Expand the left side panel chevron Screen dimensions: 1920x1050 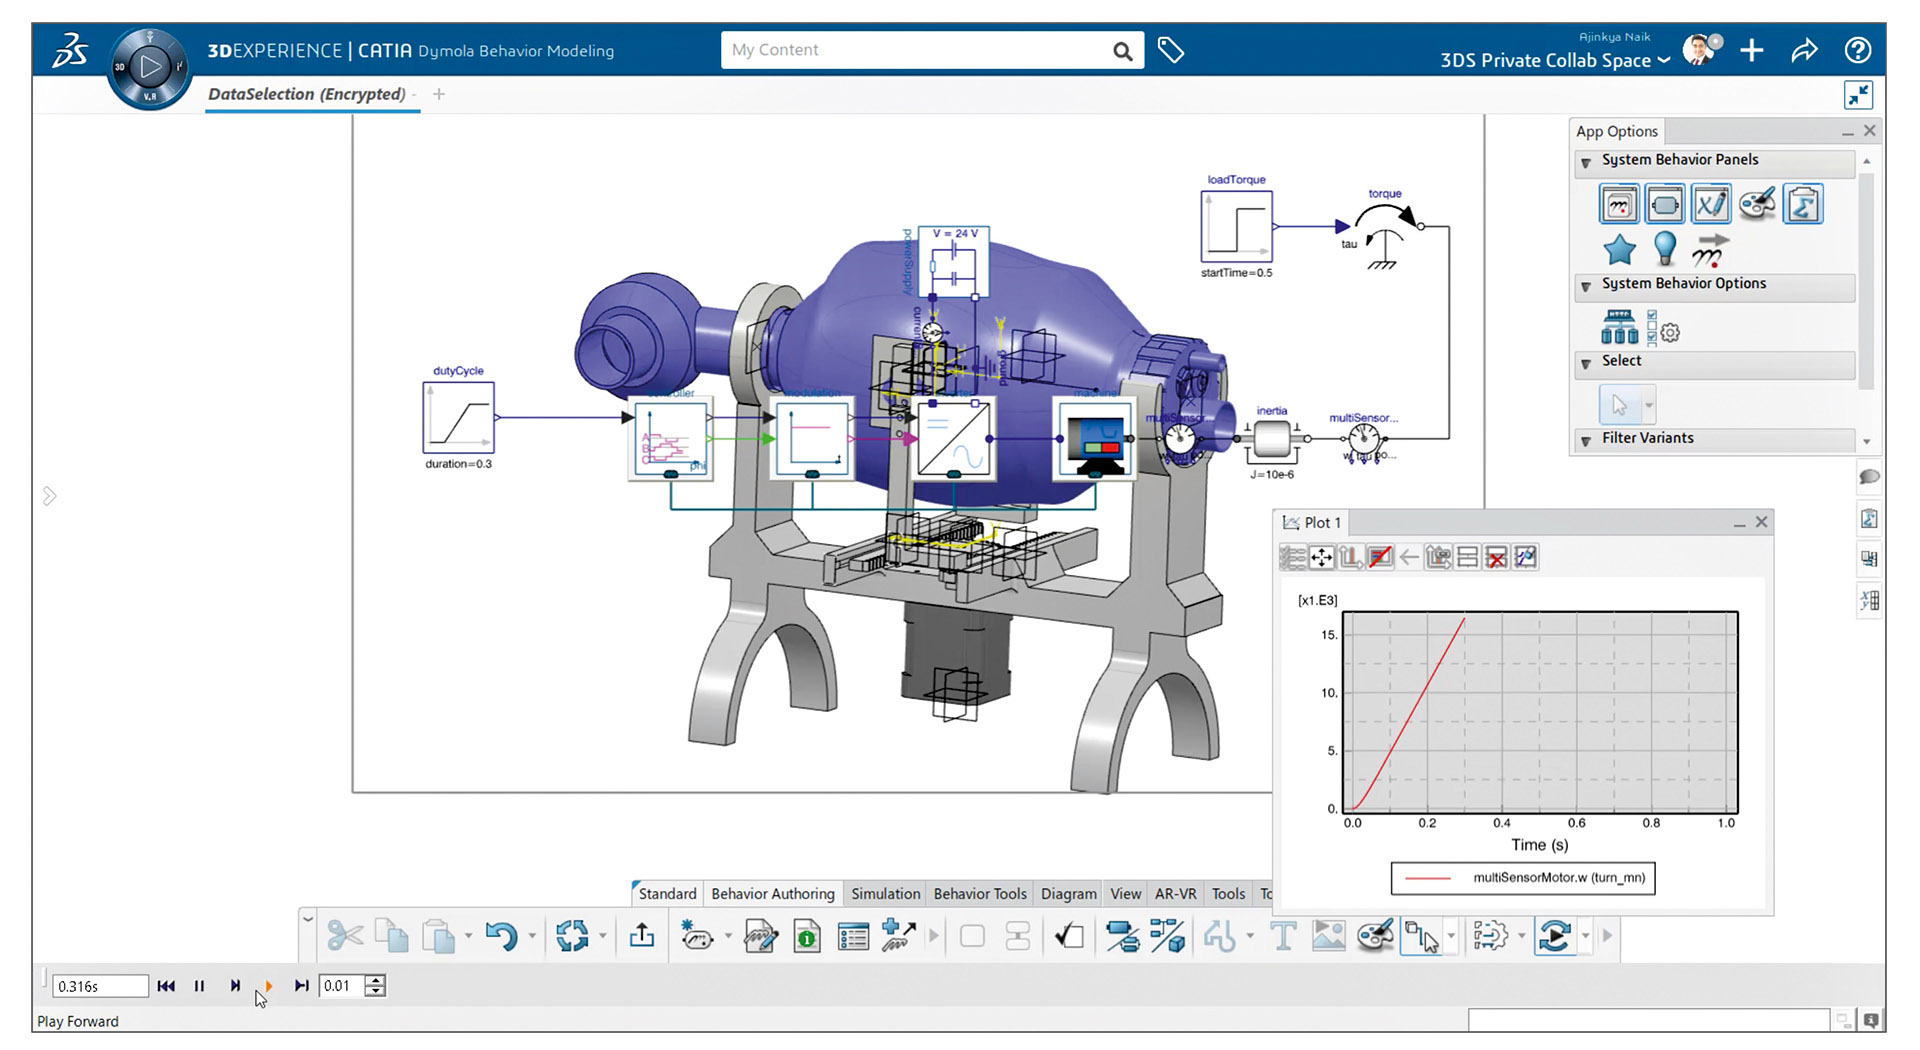pos(49,496)
